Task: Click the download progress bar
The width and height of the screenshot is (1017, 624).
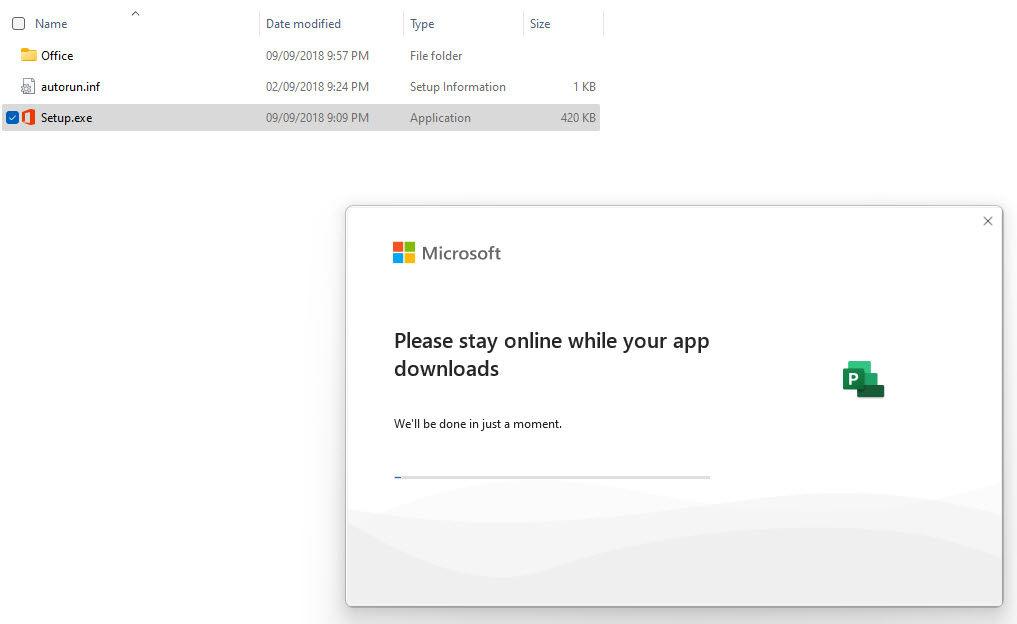Action: tap(552, 477)
